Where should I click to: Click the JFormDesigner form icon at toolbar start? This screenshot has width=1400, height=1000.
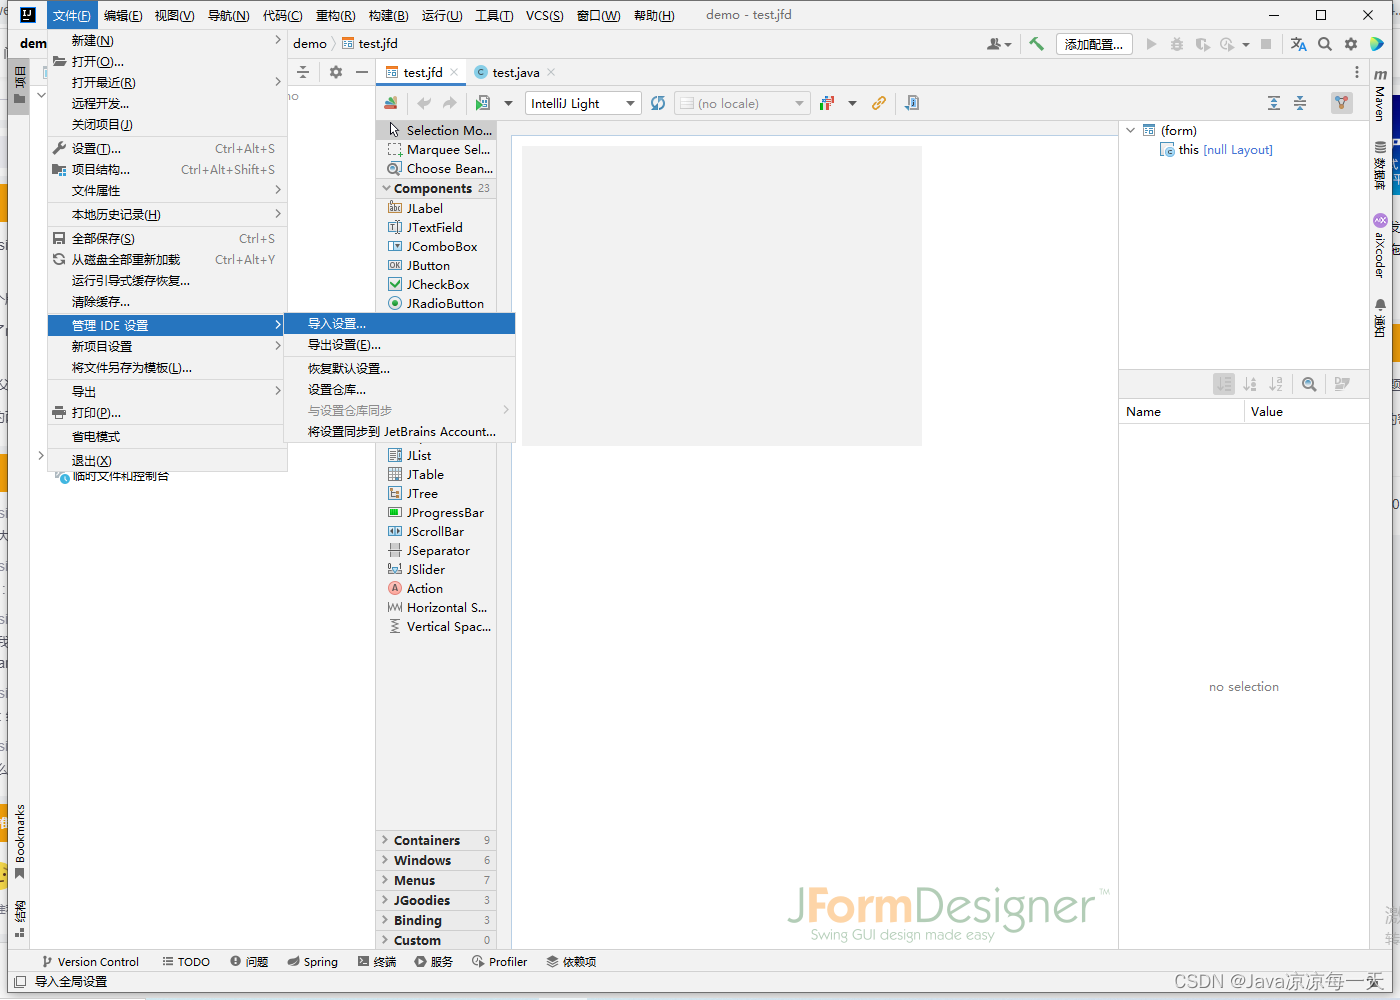(391, 103)
